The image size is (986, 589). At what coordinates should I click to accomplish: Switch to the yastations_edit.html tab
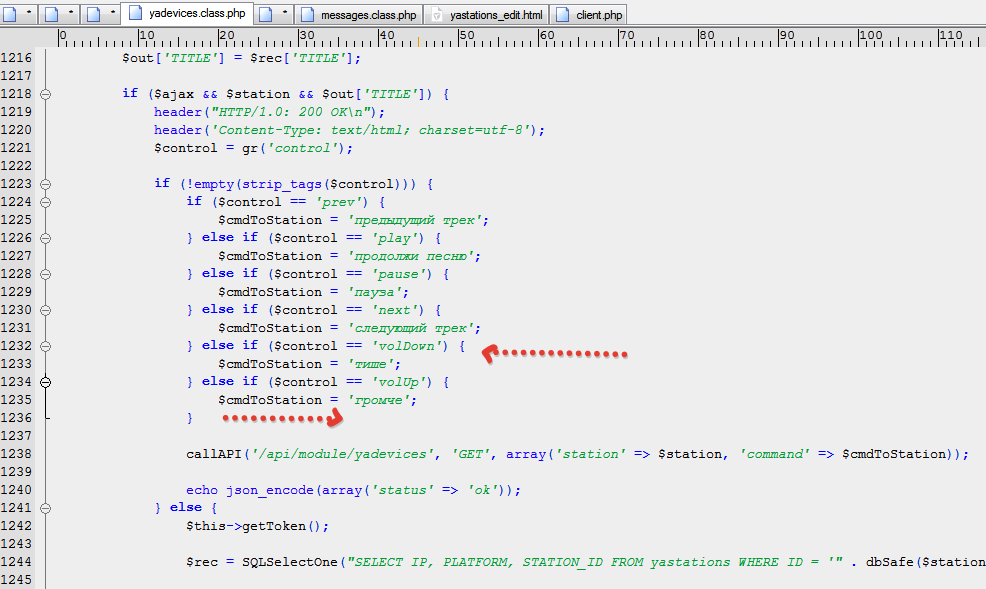486,14
